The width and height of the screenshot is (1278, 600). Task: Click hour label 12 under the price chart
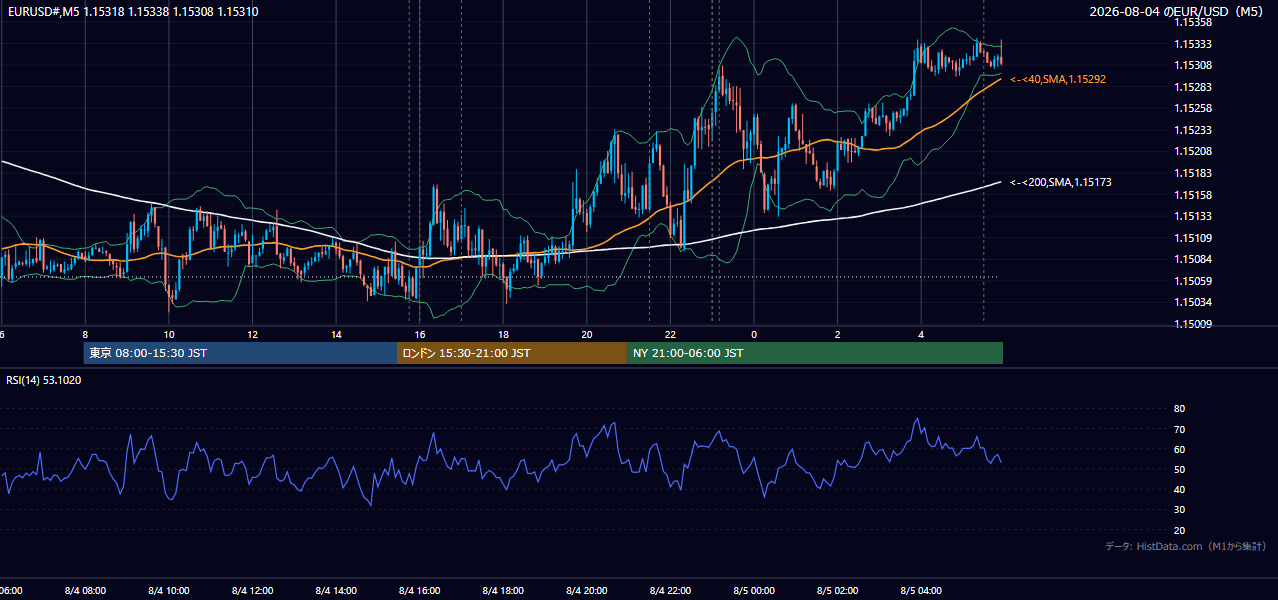pyautogui.click(x=253, y=334)
